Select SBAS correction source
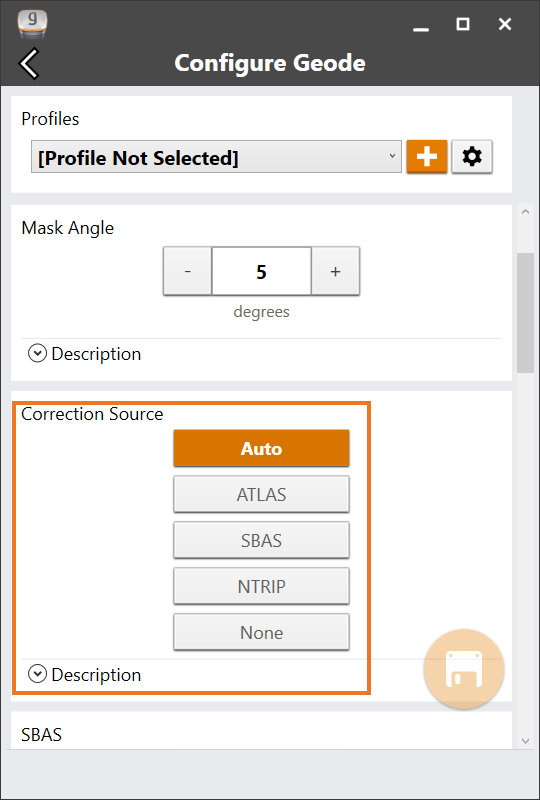The width and height of the screenshot is (540, 800). [x=261, y=540]
